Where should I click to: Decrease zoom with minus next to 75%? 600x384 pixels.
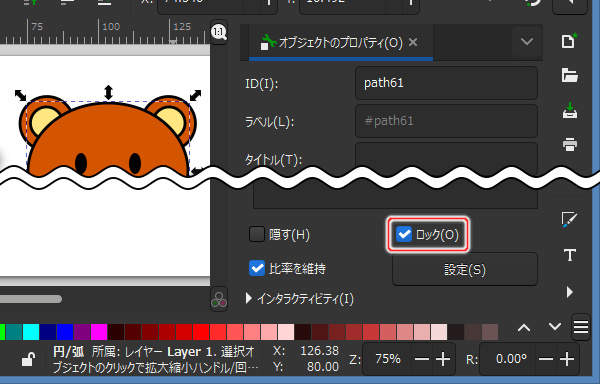pos(422,359)
